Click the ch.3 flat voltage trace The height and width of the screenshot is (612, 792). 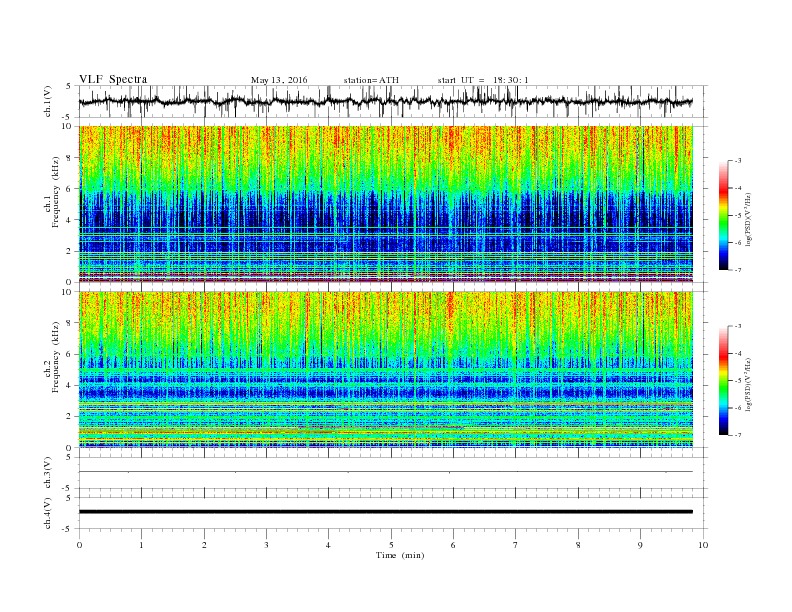tap(386, 472)
